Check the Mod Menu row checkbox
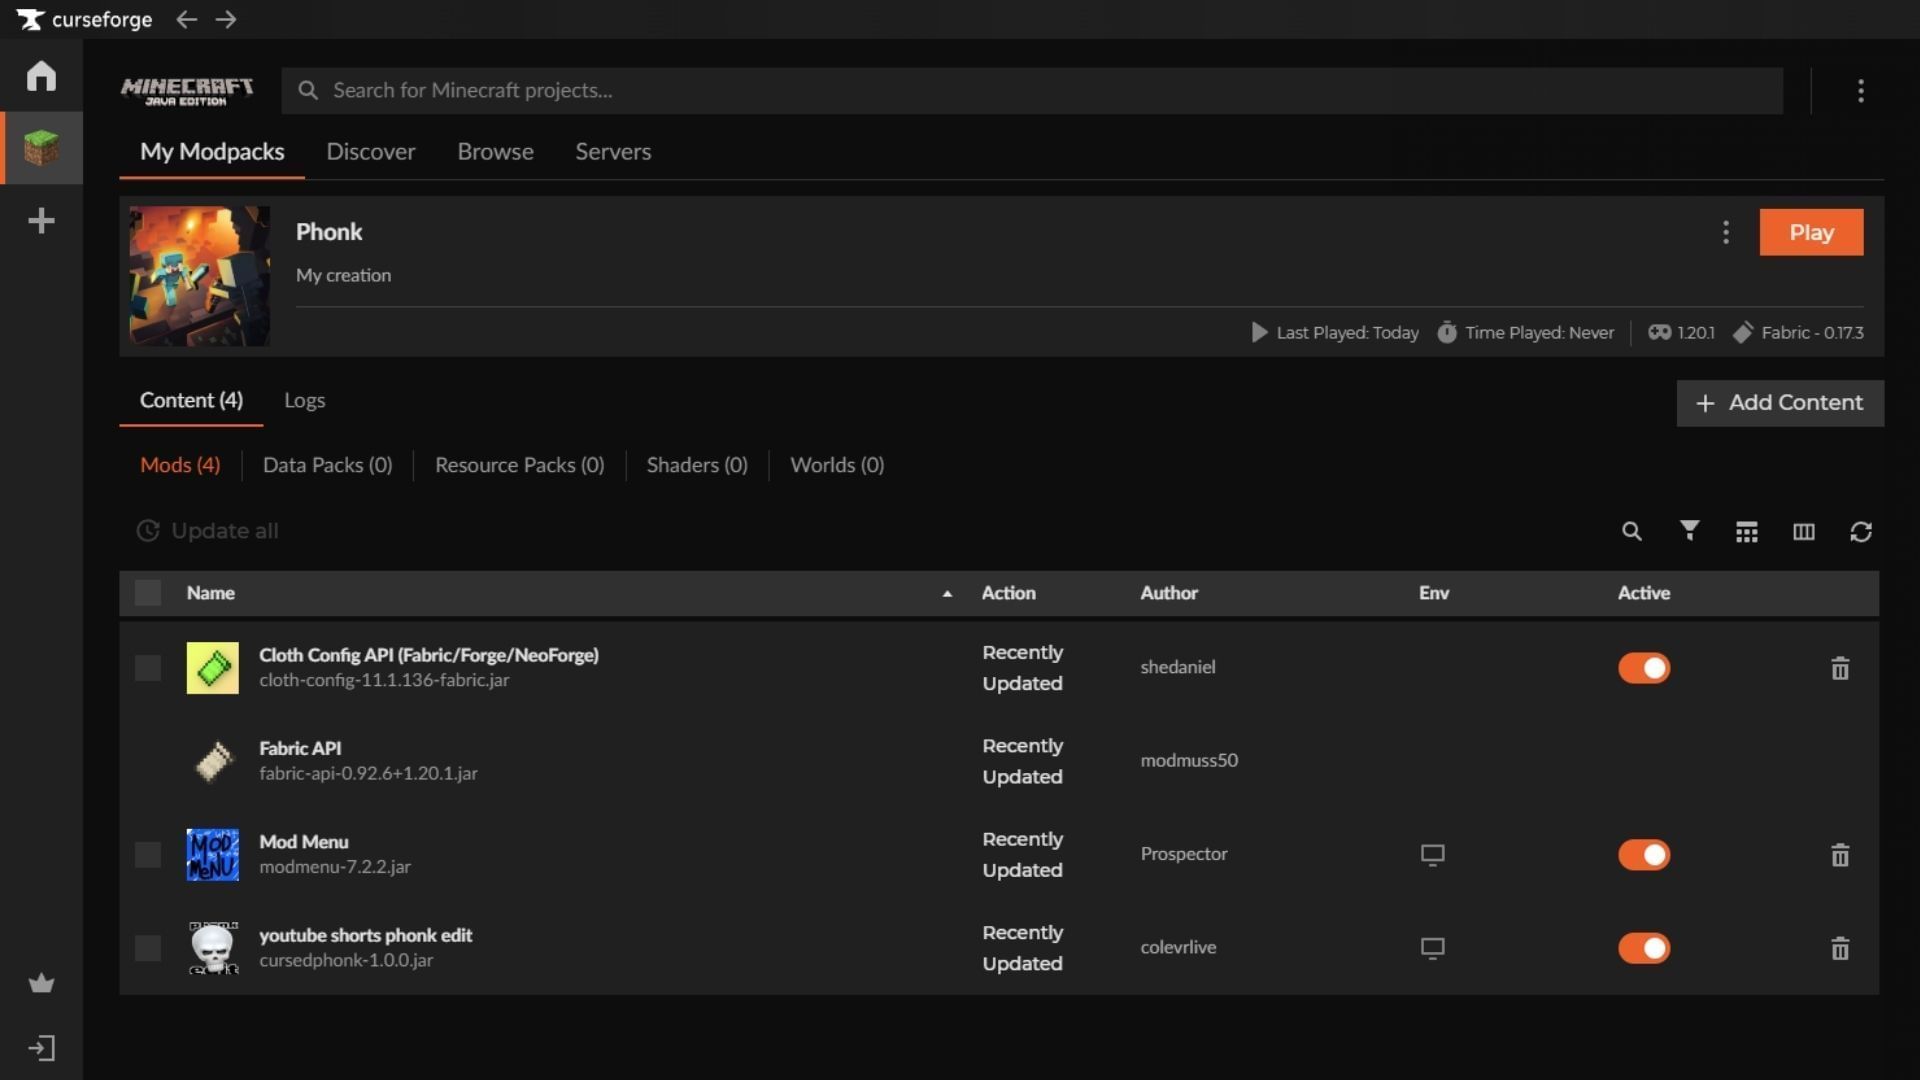 click(x=148, y=855)
